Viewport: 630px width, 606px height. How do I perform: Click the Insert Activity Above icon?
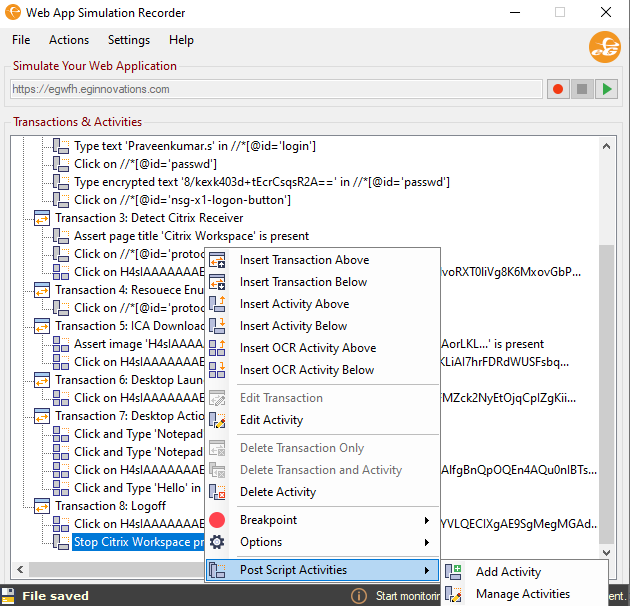[217, 304]
